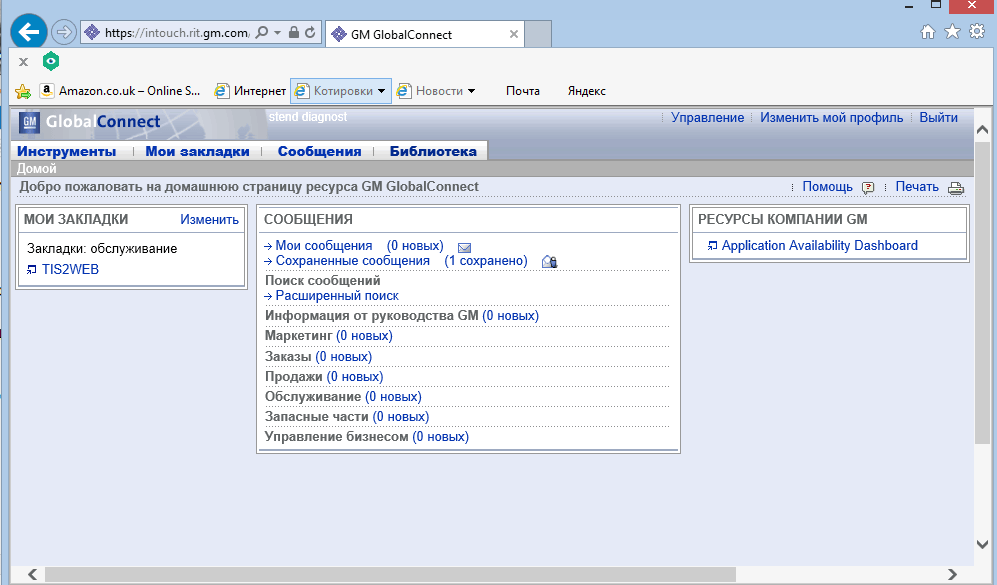Open the Котировки web slice
The image size is (997, 585).
tap(334, 91)
